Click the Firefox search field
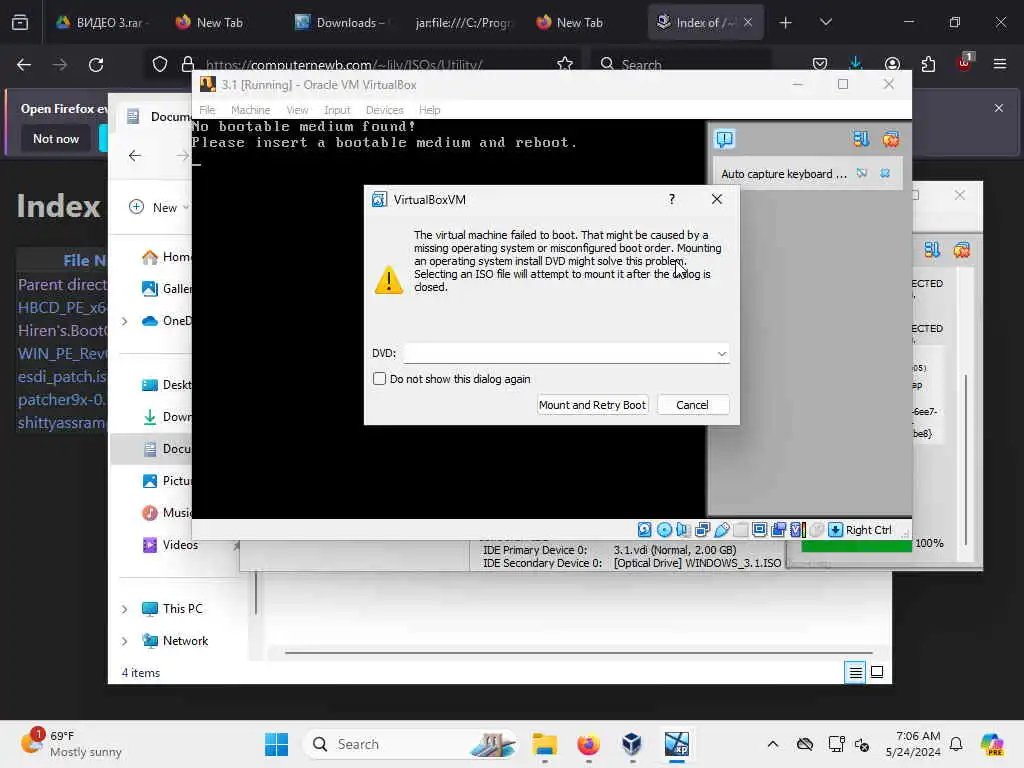Viewport: 1024px width, 768px height. click(x=681, y=64)
